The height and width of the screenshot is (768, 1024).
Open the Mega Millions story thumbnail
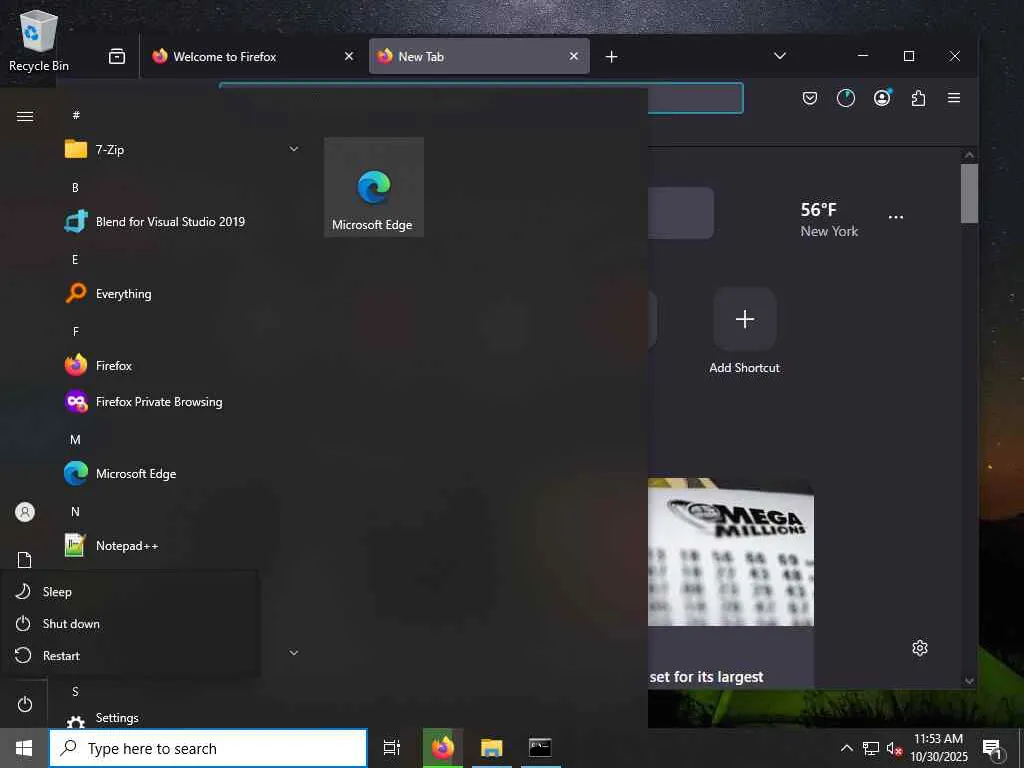pos(731,552)
